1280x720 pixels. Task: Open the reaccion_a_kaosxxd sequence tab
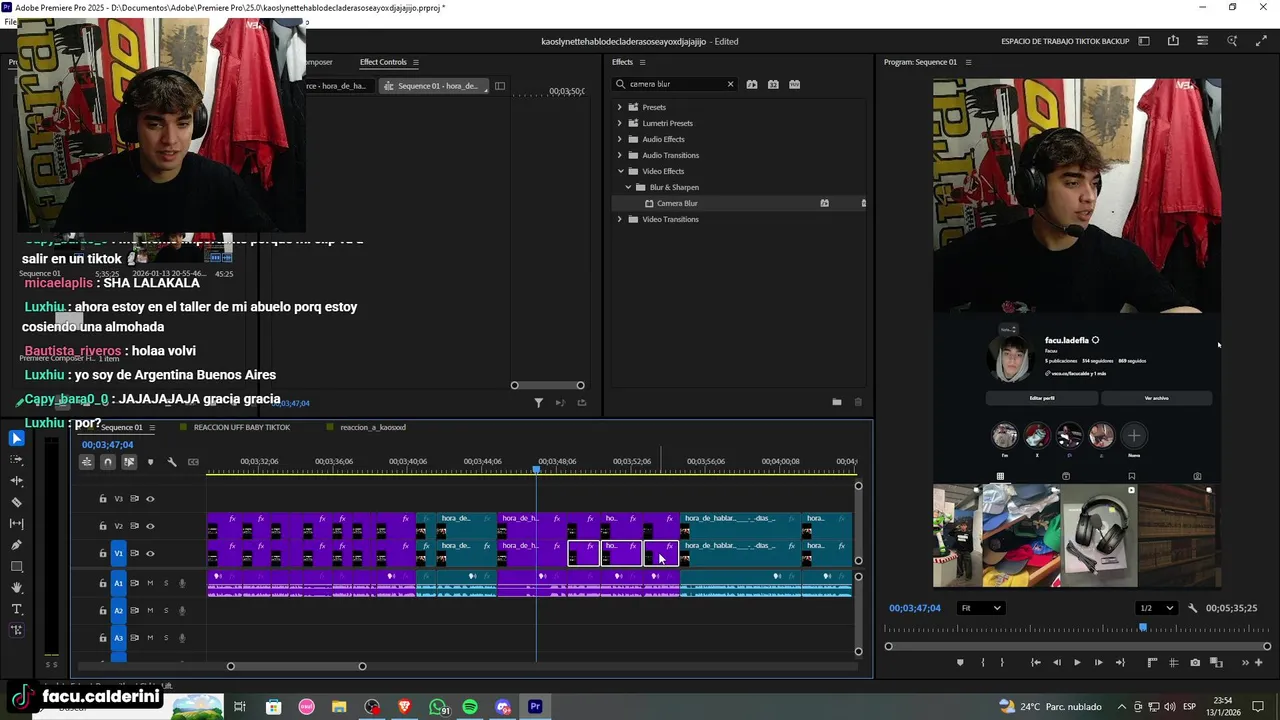pos(373,427)
